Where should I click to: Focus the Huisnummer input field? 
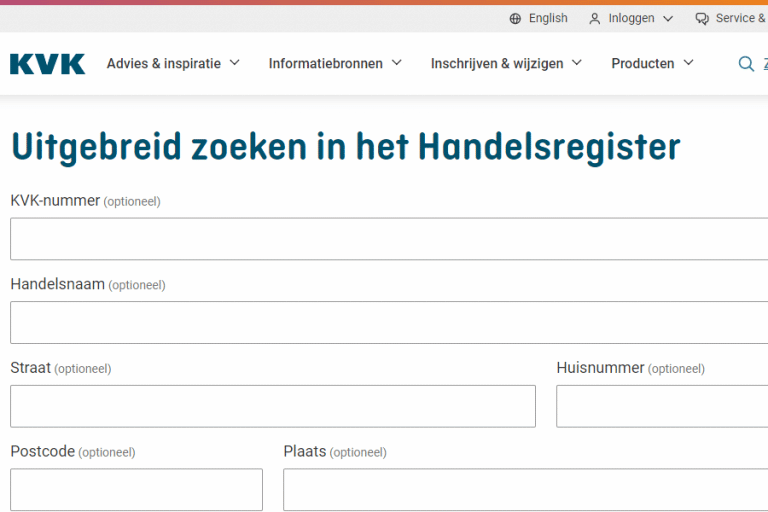(x=662, y=406)
